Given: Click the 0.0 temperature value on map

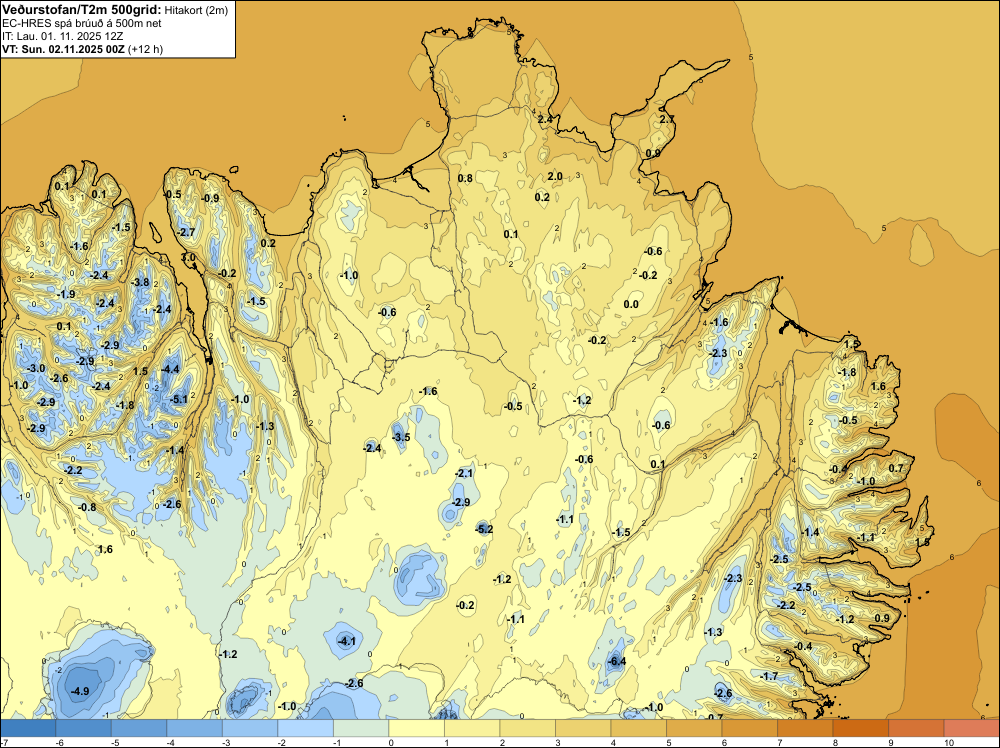Looking at the screenshot, I should pyautogui.click(x=631, y=304).
